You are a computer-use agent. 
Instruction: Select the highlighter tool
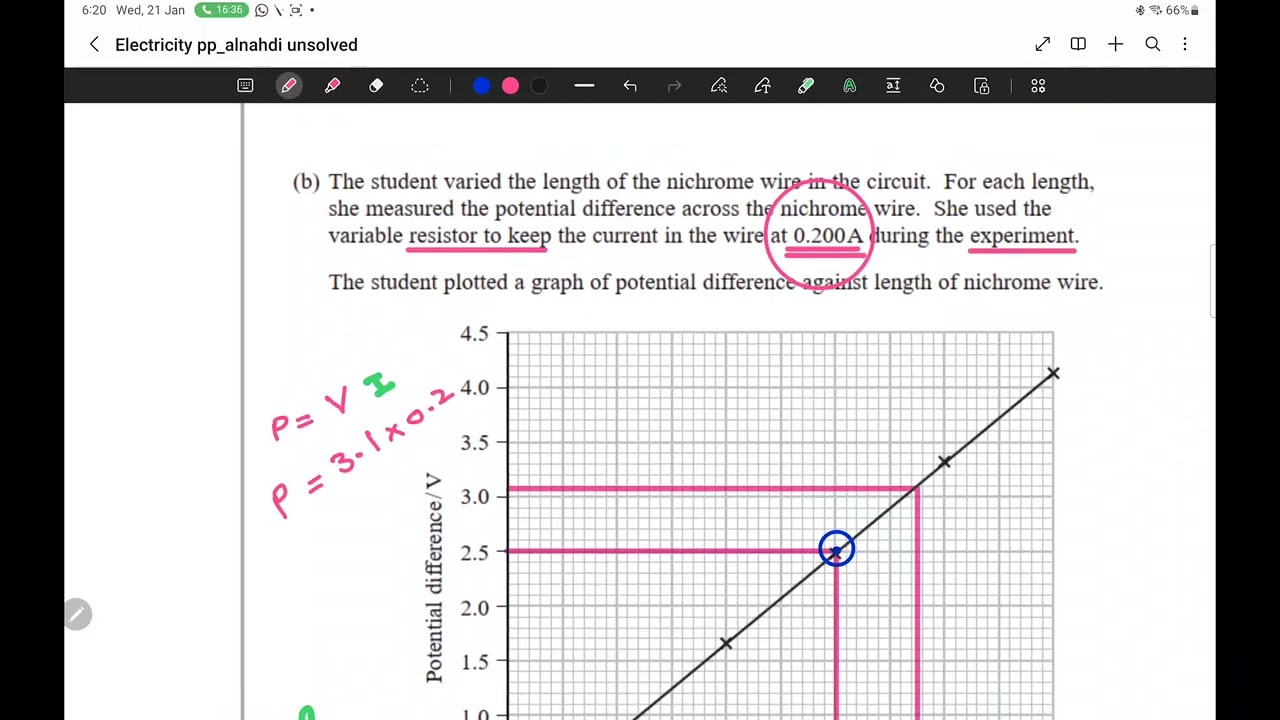coord(332,86)
